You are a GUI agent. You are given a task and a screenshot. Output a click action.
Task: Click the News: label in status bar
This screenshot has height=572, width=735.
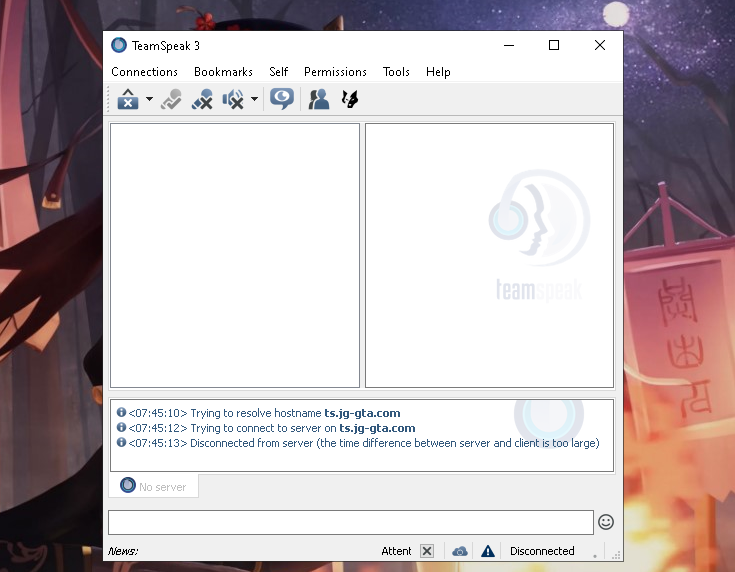click(x=123, y=551)
